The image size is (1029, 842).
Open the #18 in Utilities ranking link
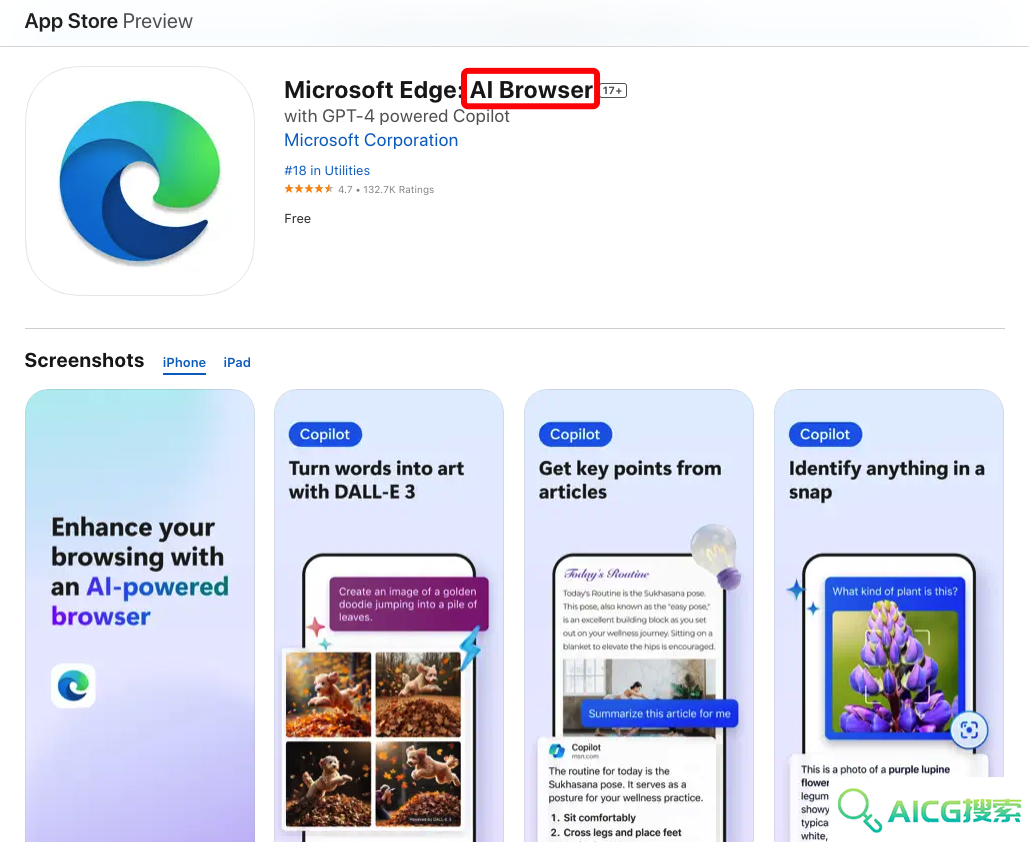pos(327,170)
